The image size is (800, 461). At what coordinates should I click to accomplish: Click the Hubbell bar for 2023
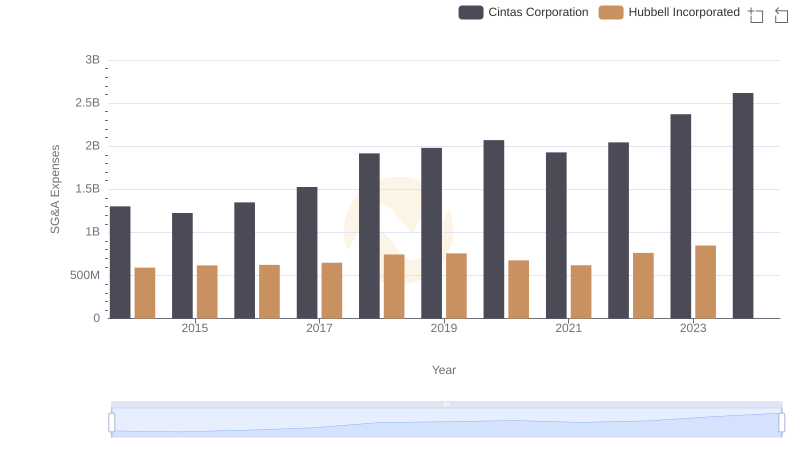pos(706,282)
